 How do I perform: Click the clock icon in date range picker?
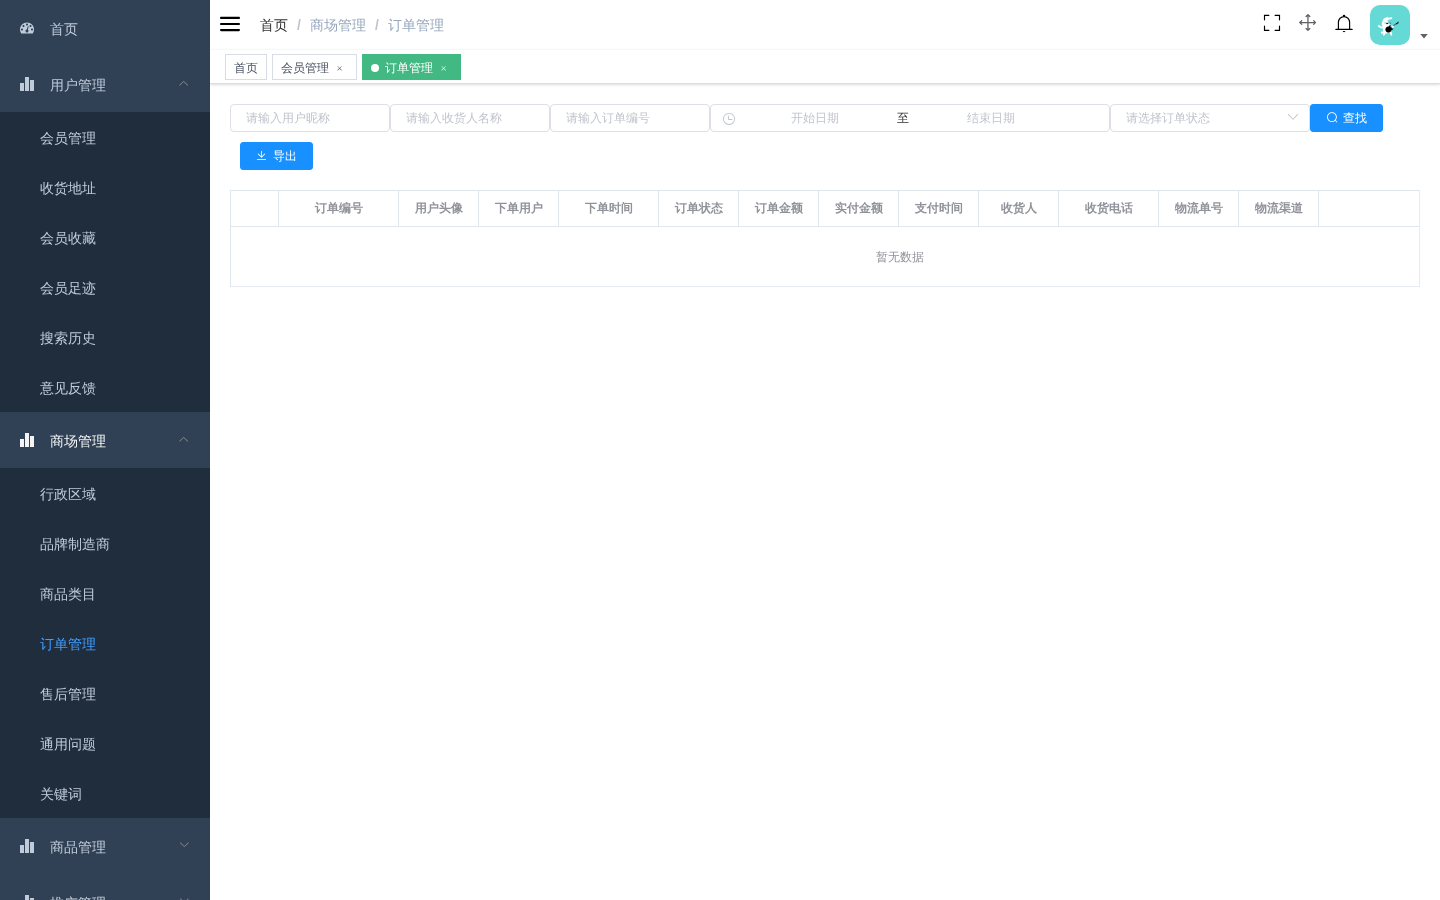pyautogui.click(x=729, y=118)
